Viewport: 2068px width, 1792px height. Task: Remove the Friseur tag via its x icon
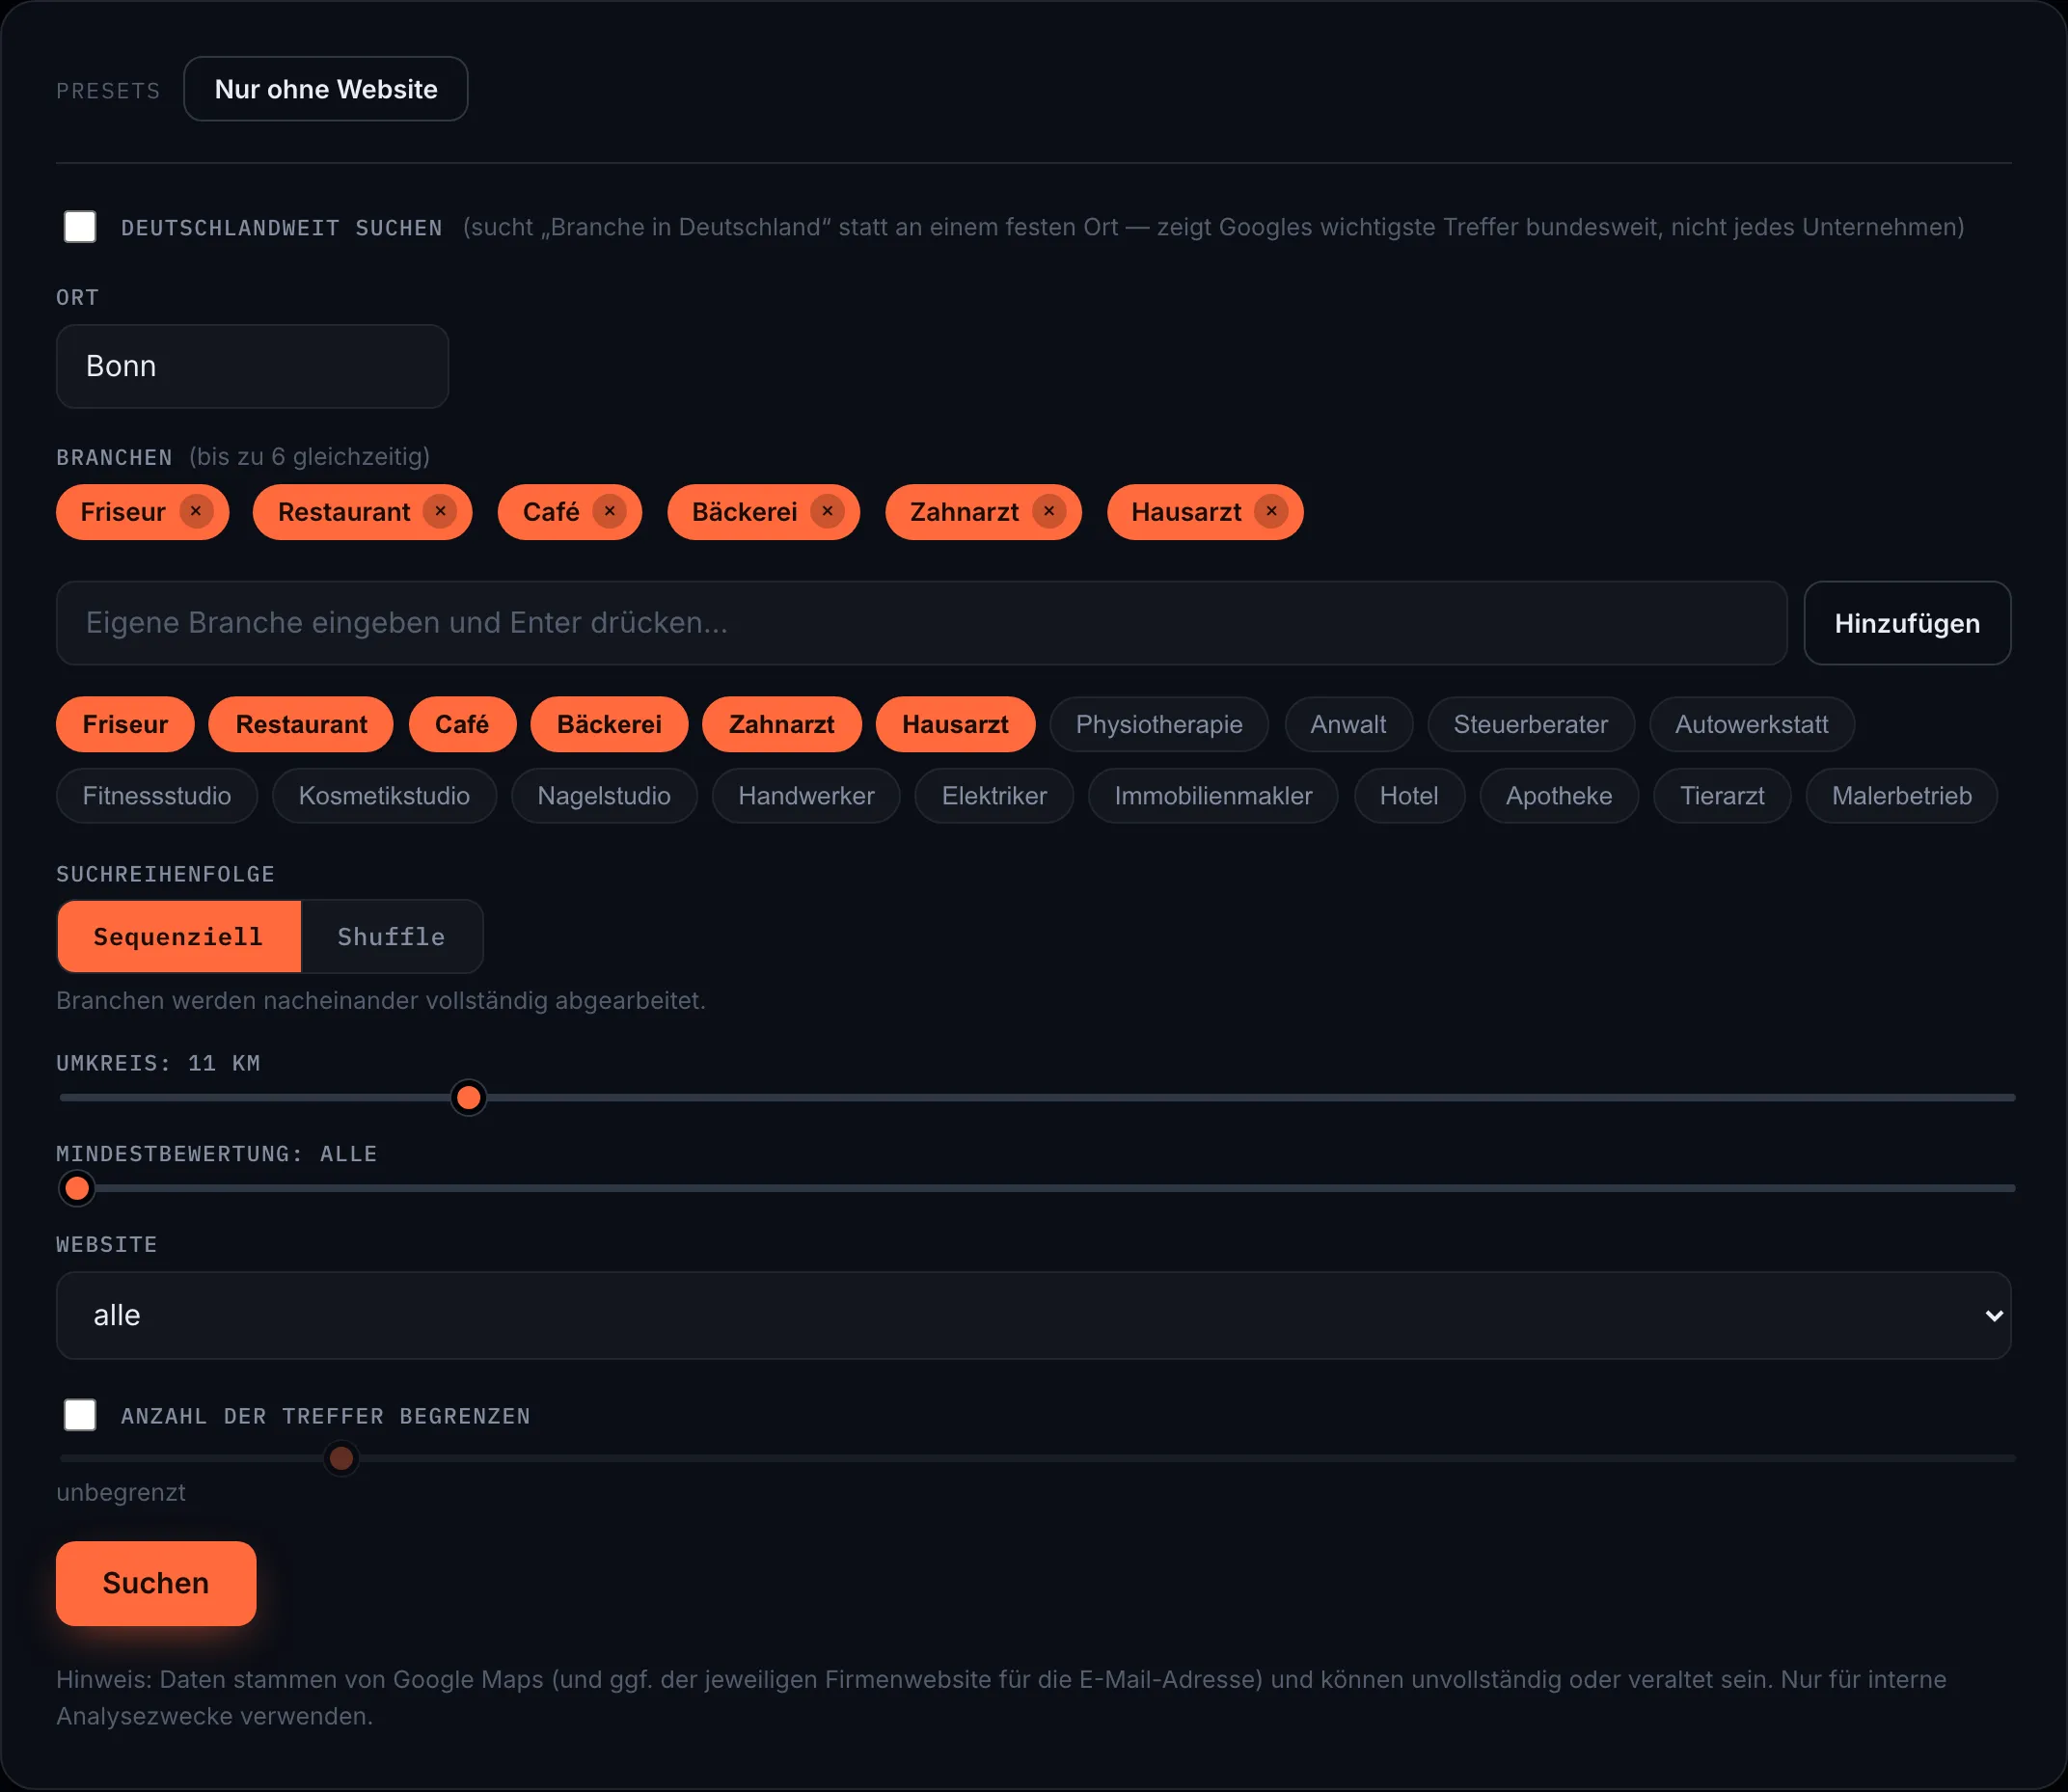click(x=196, y=511)
